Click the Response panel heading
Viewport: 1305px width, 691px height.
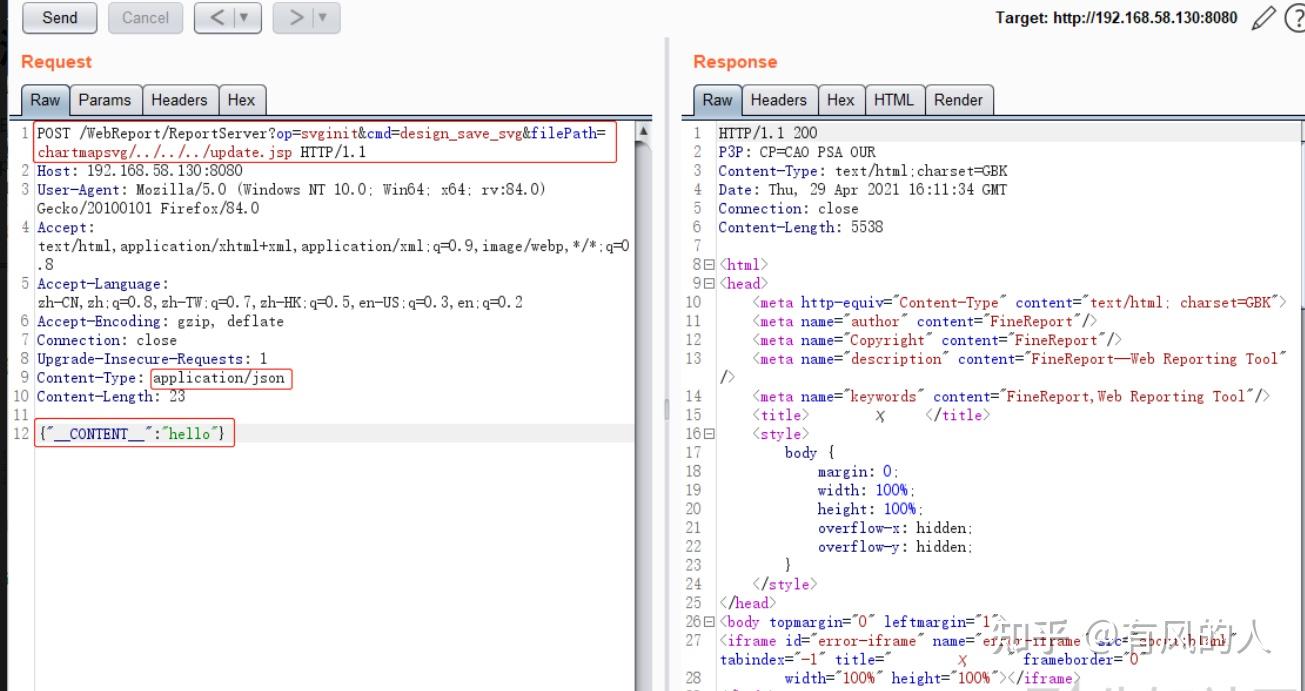[x=735, y=62]
